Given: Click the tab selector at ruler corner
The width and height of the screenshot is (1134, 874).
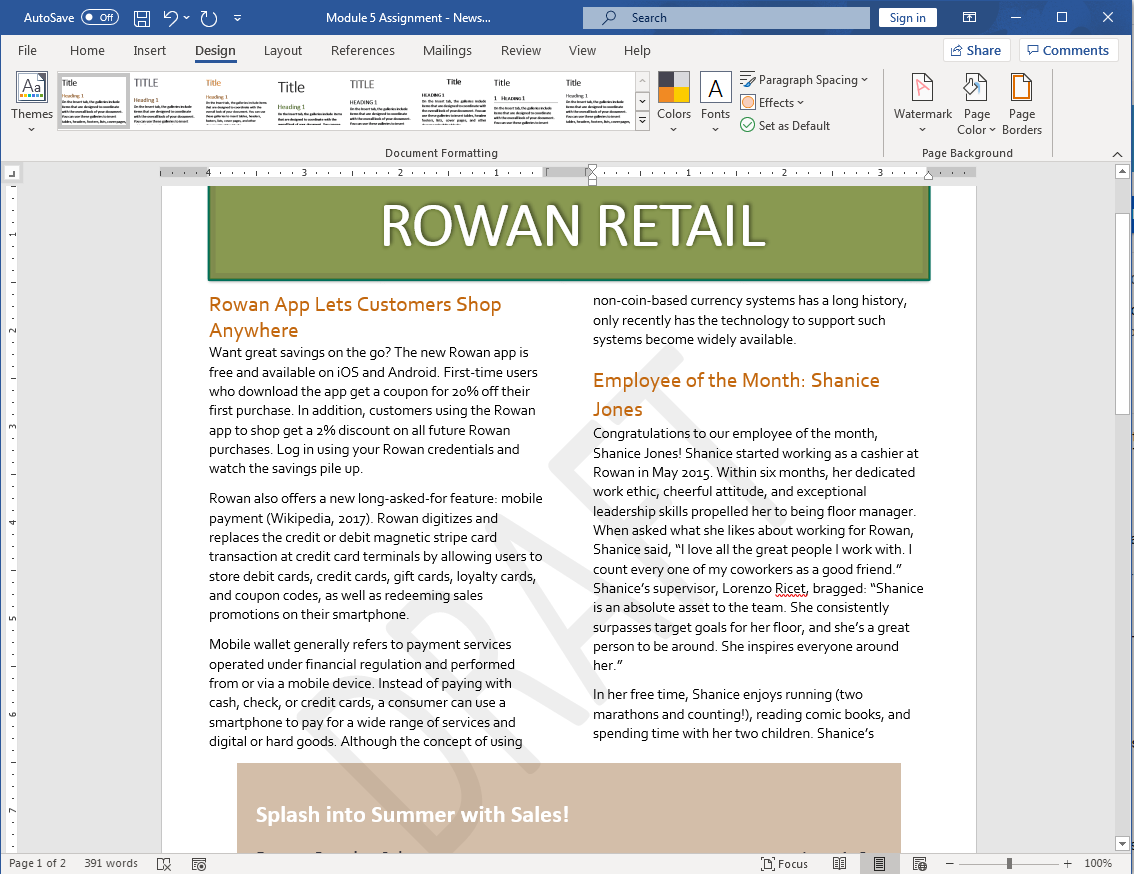Looking at the screenshot, I should [x=12, y=174].
